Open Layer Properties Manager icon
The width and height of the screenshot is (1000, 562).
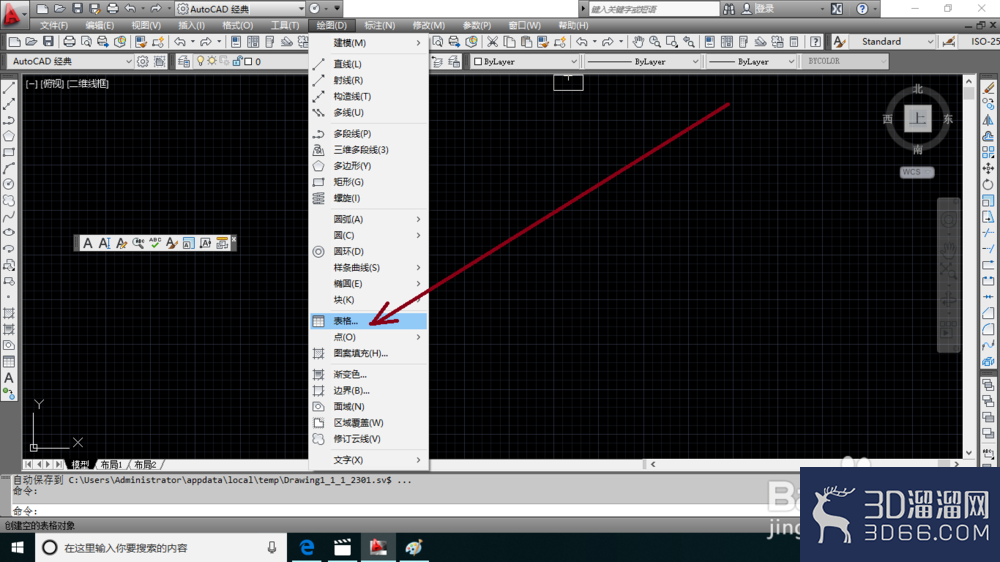point(184,61)
